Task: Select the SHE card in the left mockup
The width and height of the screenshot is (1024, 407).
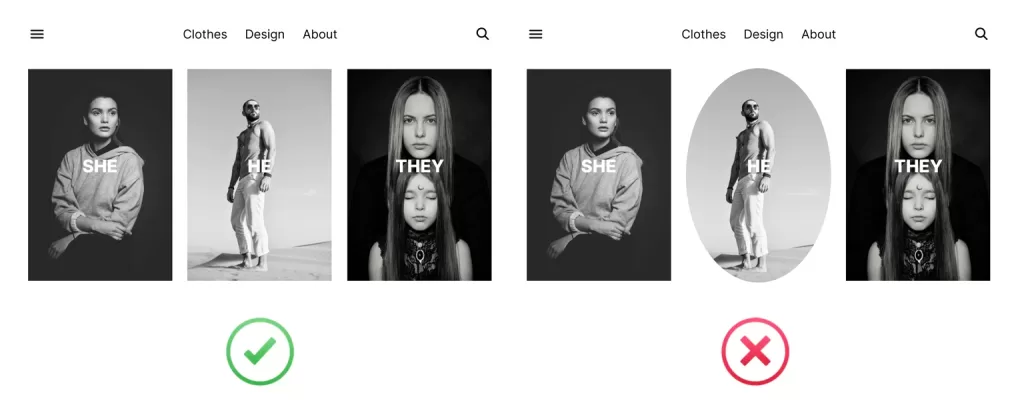Action: 100,175
